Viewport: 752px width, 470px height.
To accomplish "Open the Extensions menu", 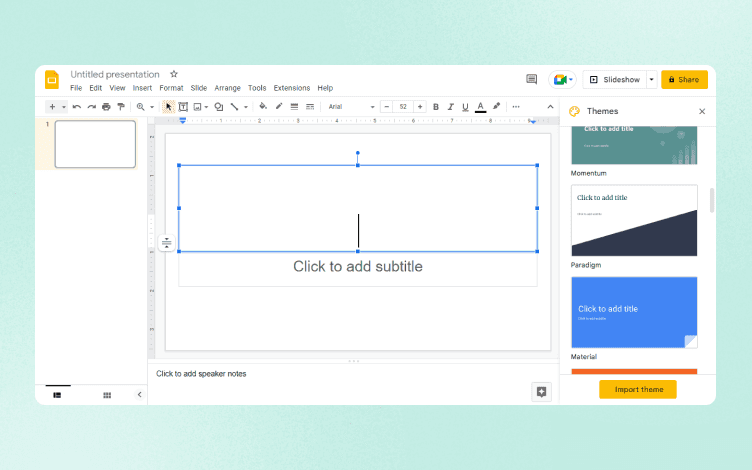I will pyautogui.click(x=292, y=88).
